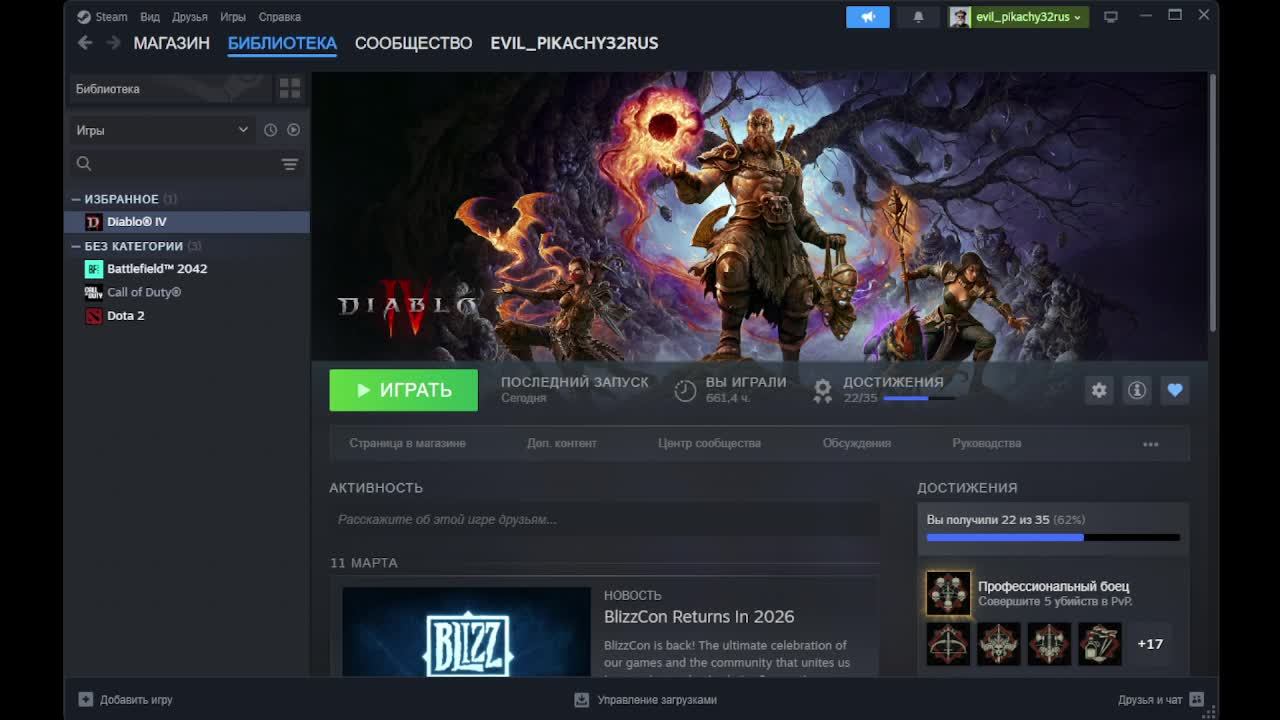Click the Call of Duty game icon
This screenshot has height=720, width=1280.
click(93, 292)
